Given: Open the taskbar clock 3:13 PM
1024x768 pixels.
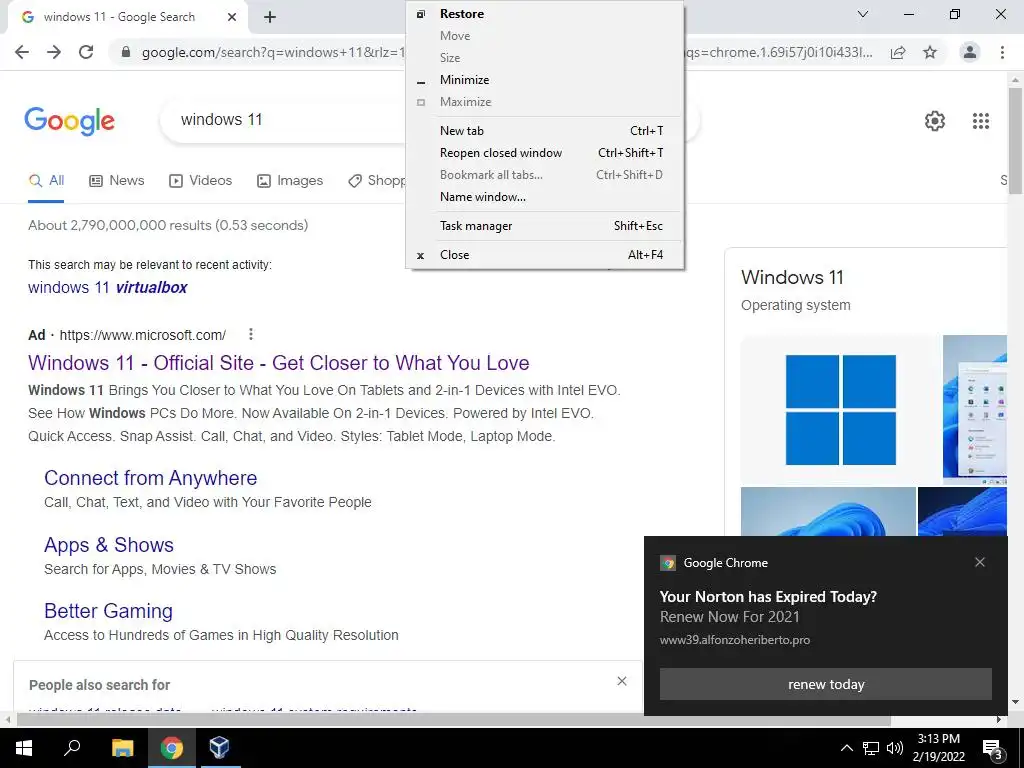Looking at the screenshot, I should pos(938,748).
